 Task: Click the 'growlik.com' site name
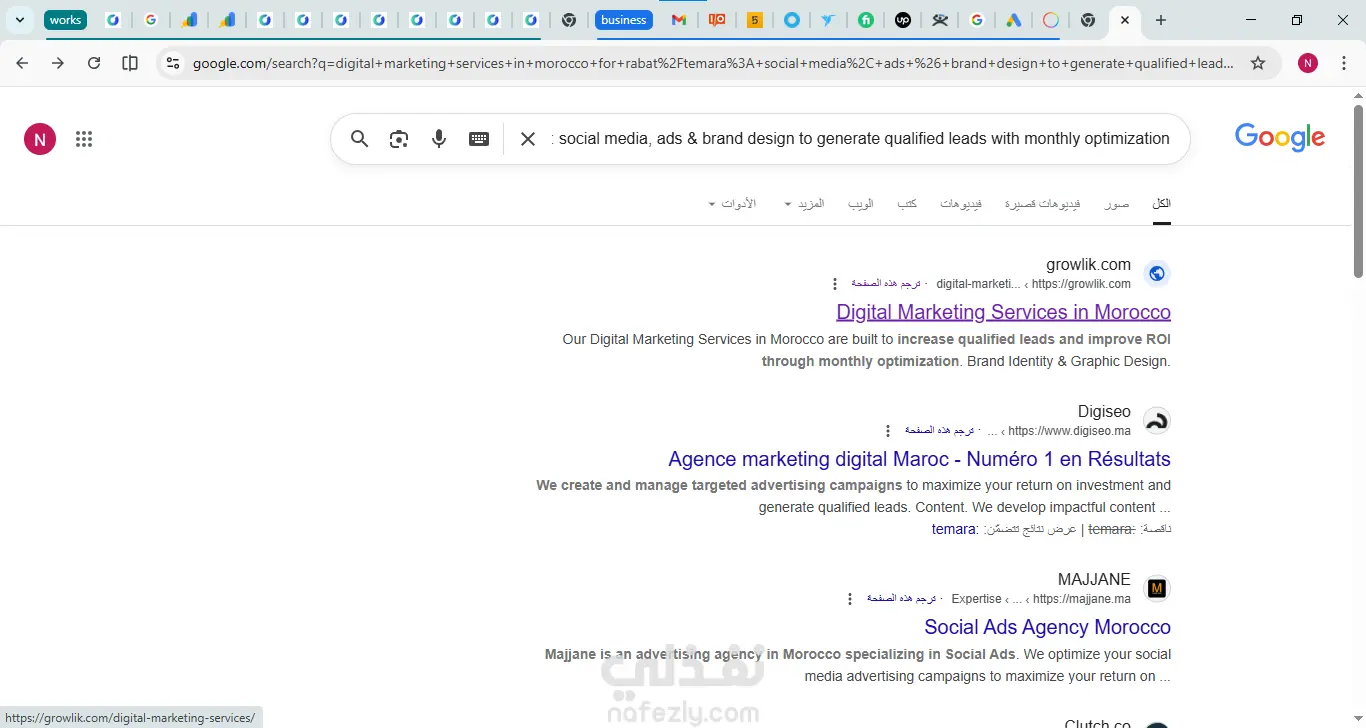tap(1088, 265)
